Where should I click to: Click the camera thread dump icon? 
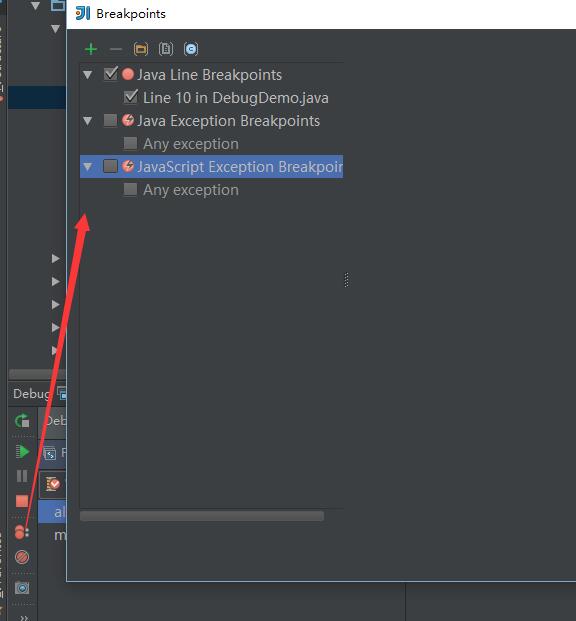[x=22, y=588]
